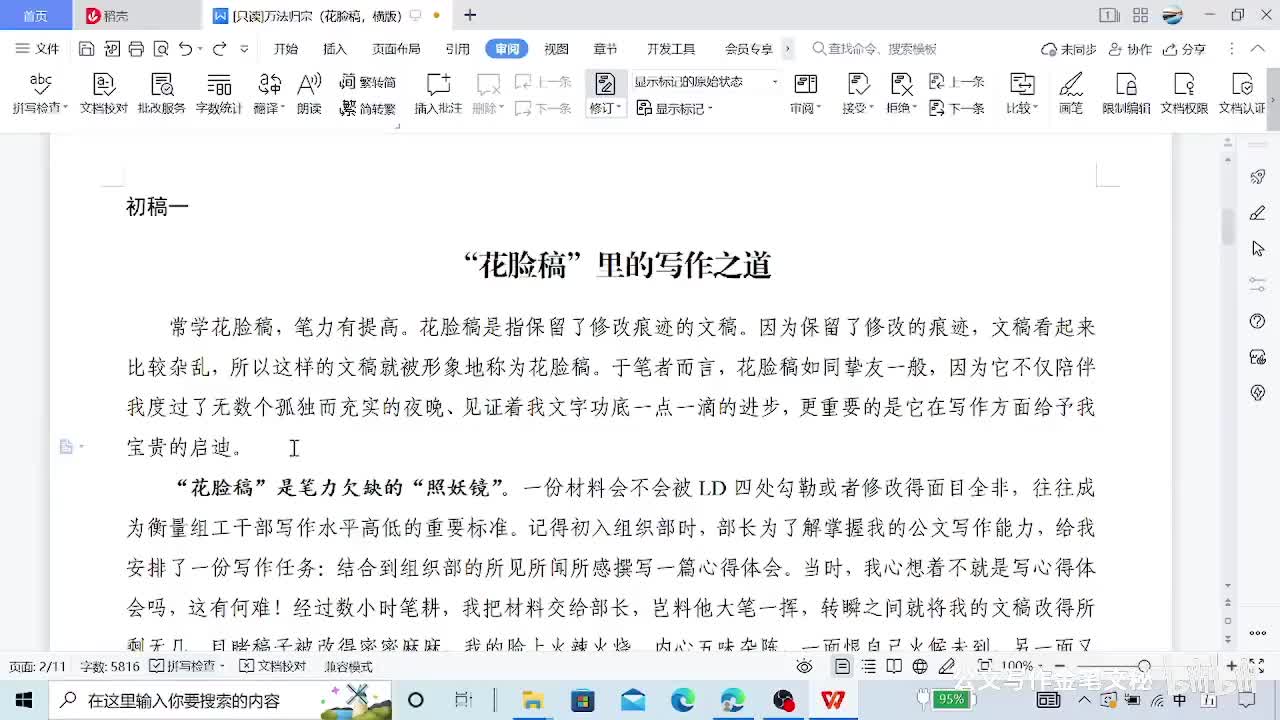Switch to the 页面布局 ribbon tab

[x=396, y=49]
